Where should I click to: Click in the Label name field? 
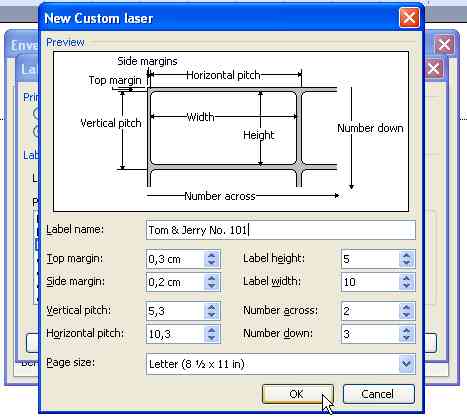(x=281, y=230)
